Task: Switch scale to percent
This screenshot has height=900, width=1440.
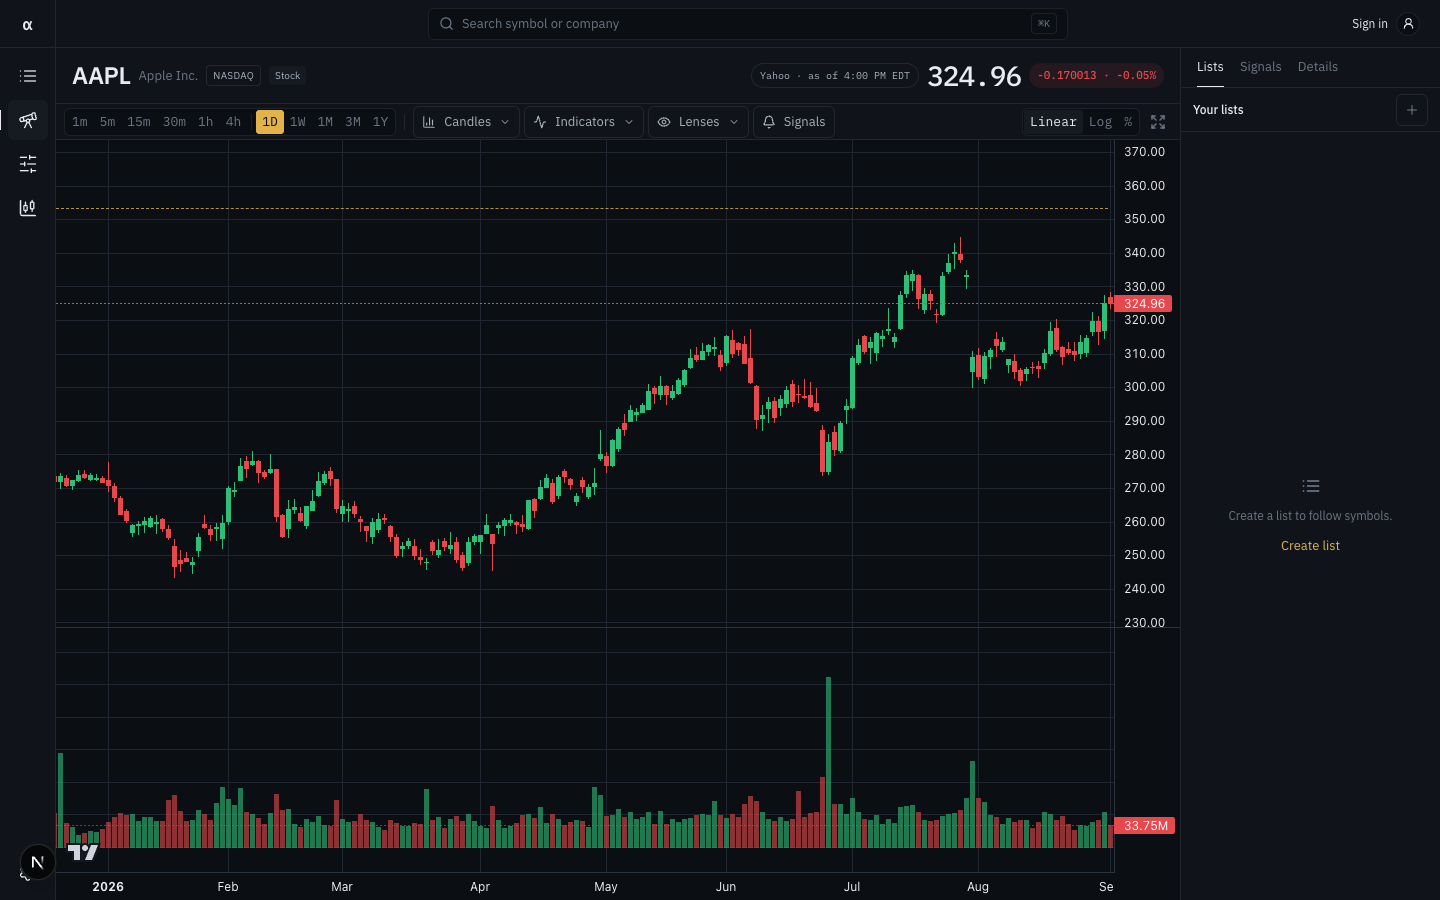Action: [x=1128, y=122]
